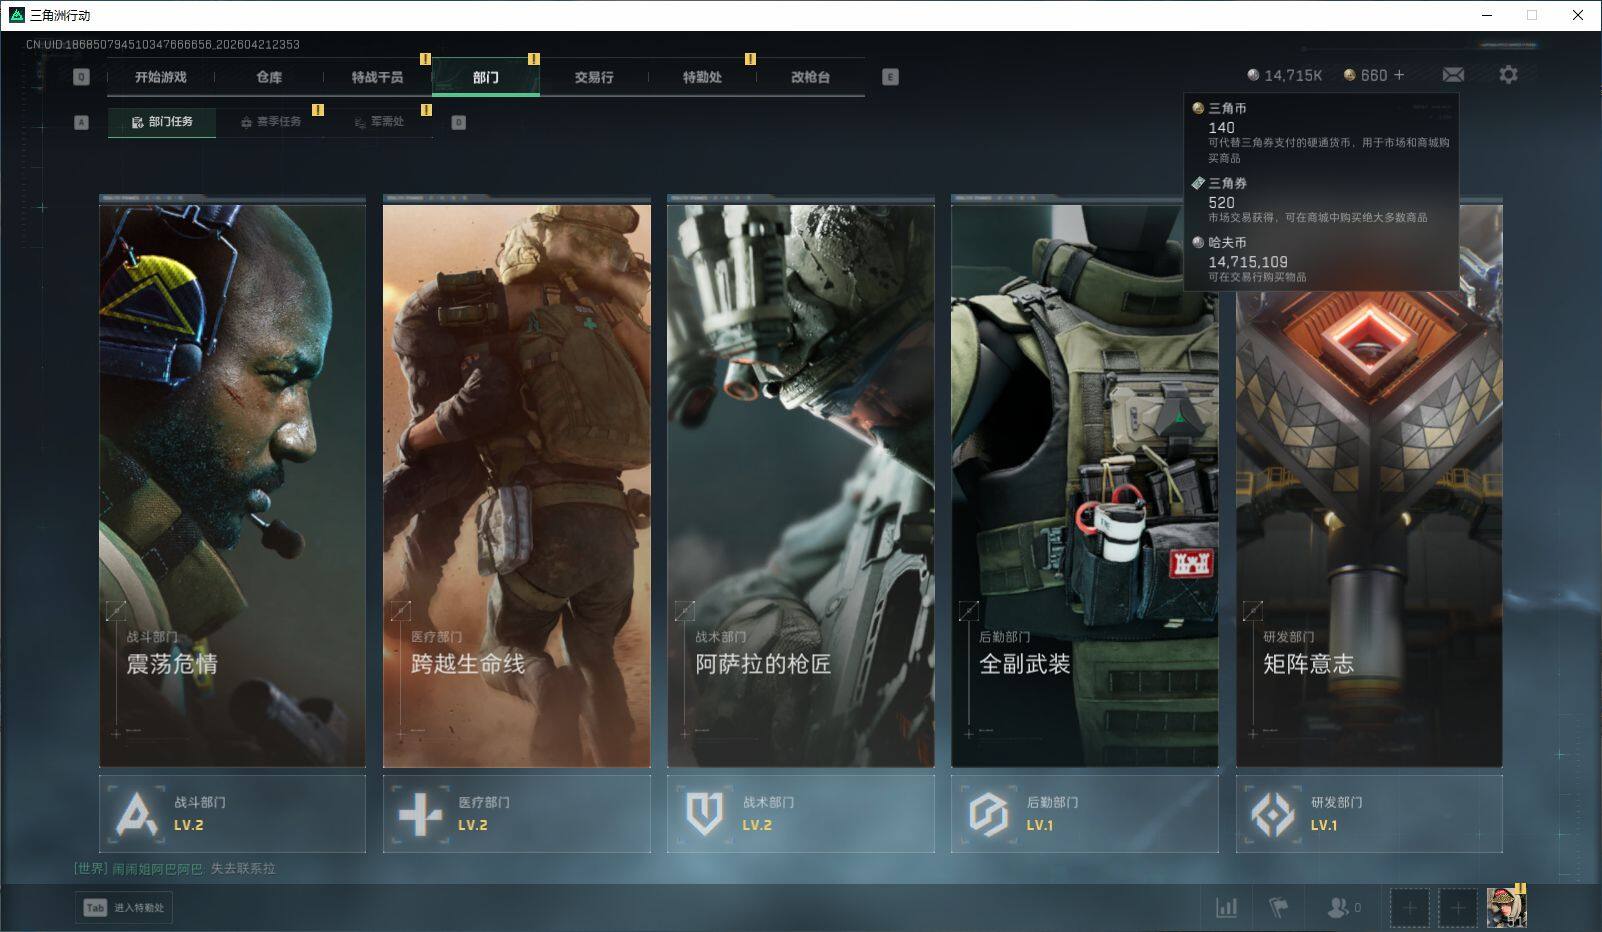Image resolution: width=1602 pixels, height=932 pixels.
Task: Click the first empty team slot plus
Action: (1409, 907)
